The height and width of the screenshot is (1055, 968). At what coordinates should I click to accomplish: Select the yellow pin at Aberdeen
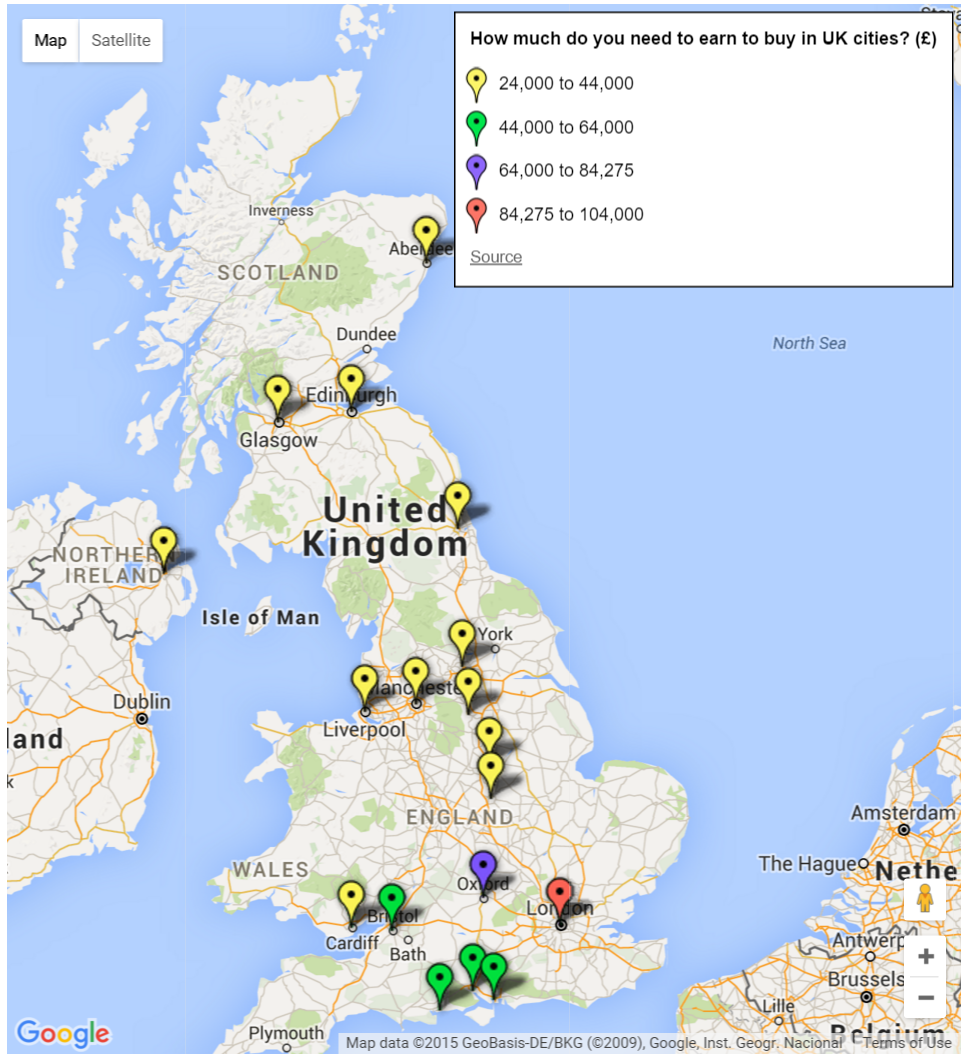pos(426,234)
